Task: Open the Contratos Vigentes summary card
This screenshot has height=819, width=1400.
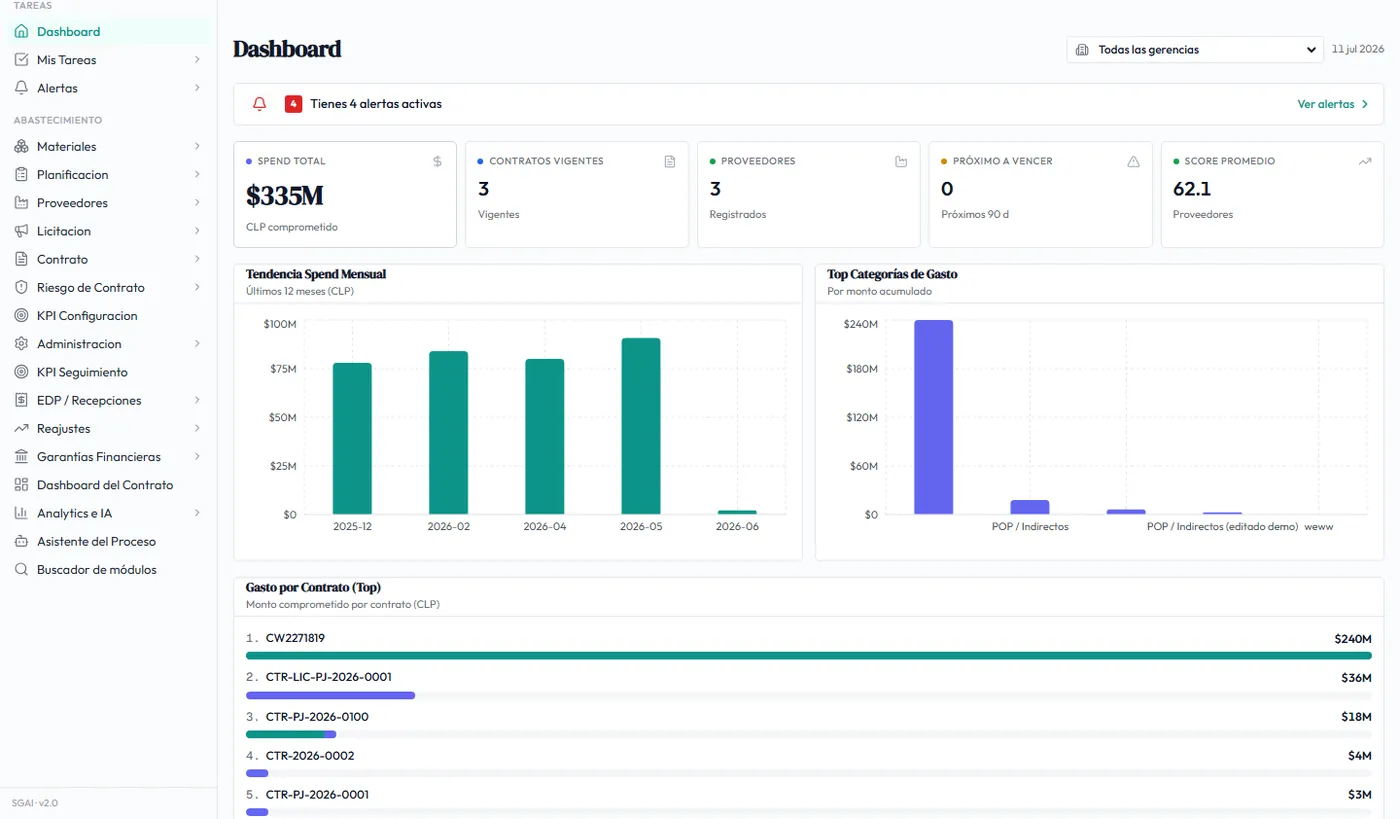Action: coord(577,194)
